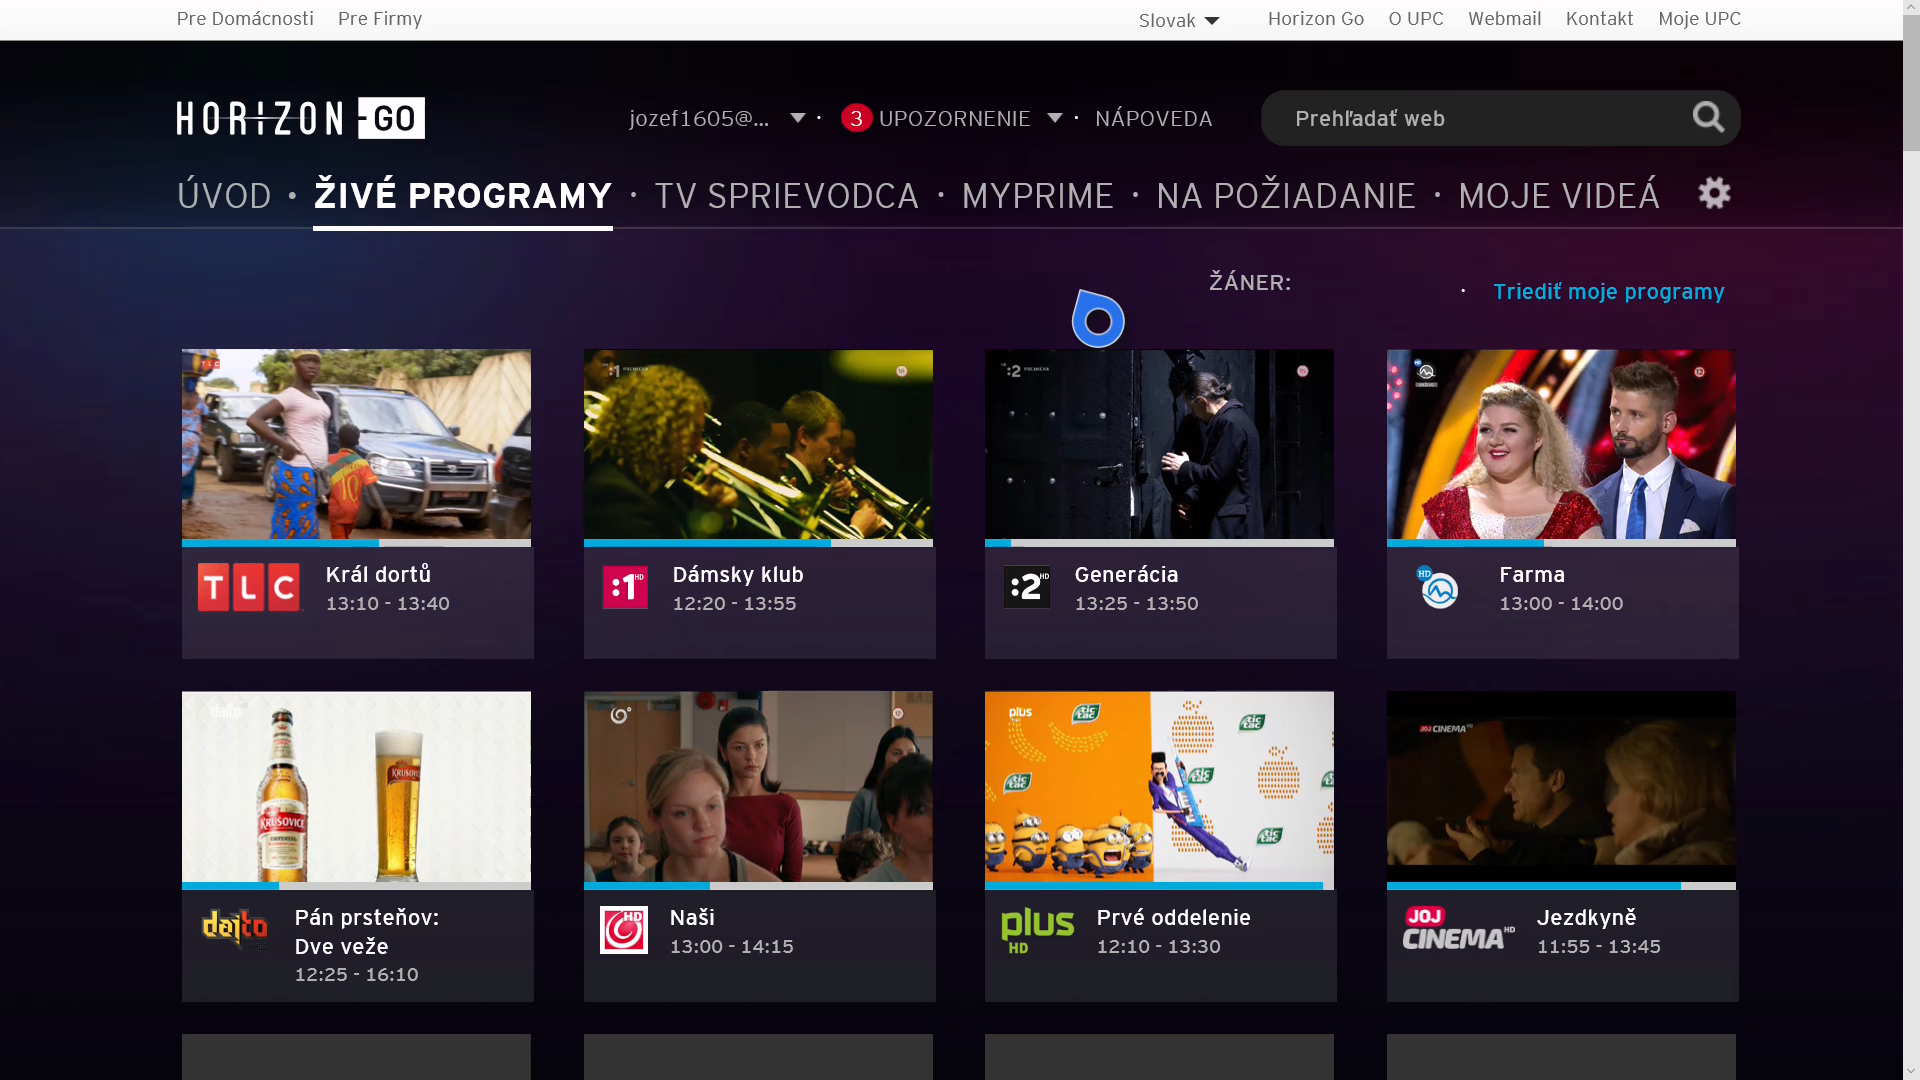
Task: Open settings via the gear icon
Action: [x=1714, y=193]
